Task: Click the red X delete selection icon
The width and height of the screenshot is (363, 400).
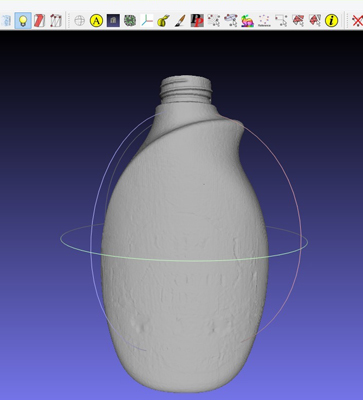Action: [357, 21]
